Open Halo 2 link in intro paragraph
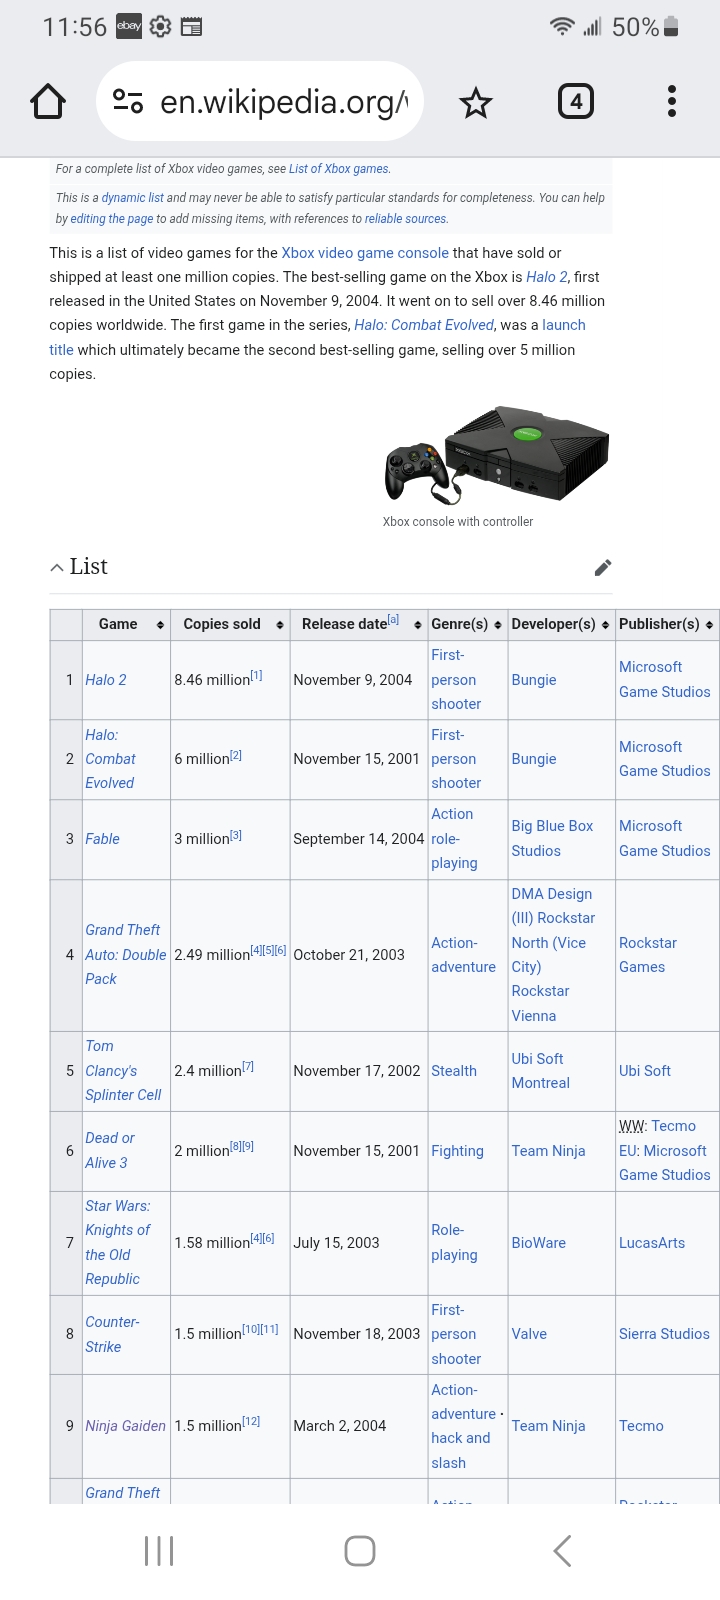This screenshot has height=1600, width=720. pos(546,277)
